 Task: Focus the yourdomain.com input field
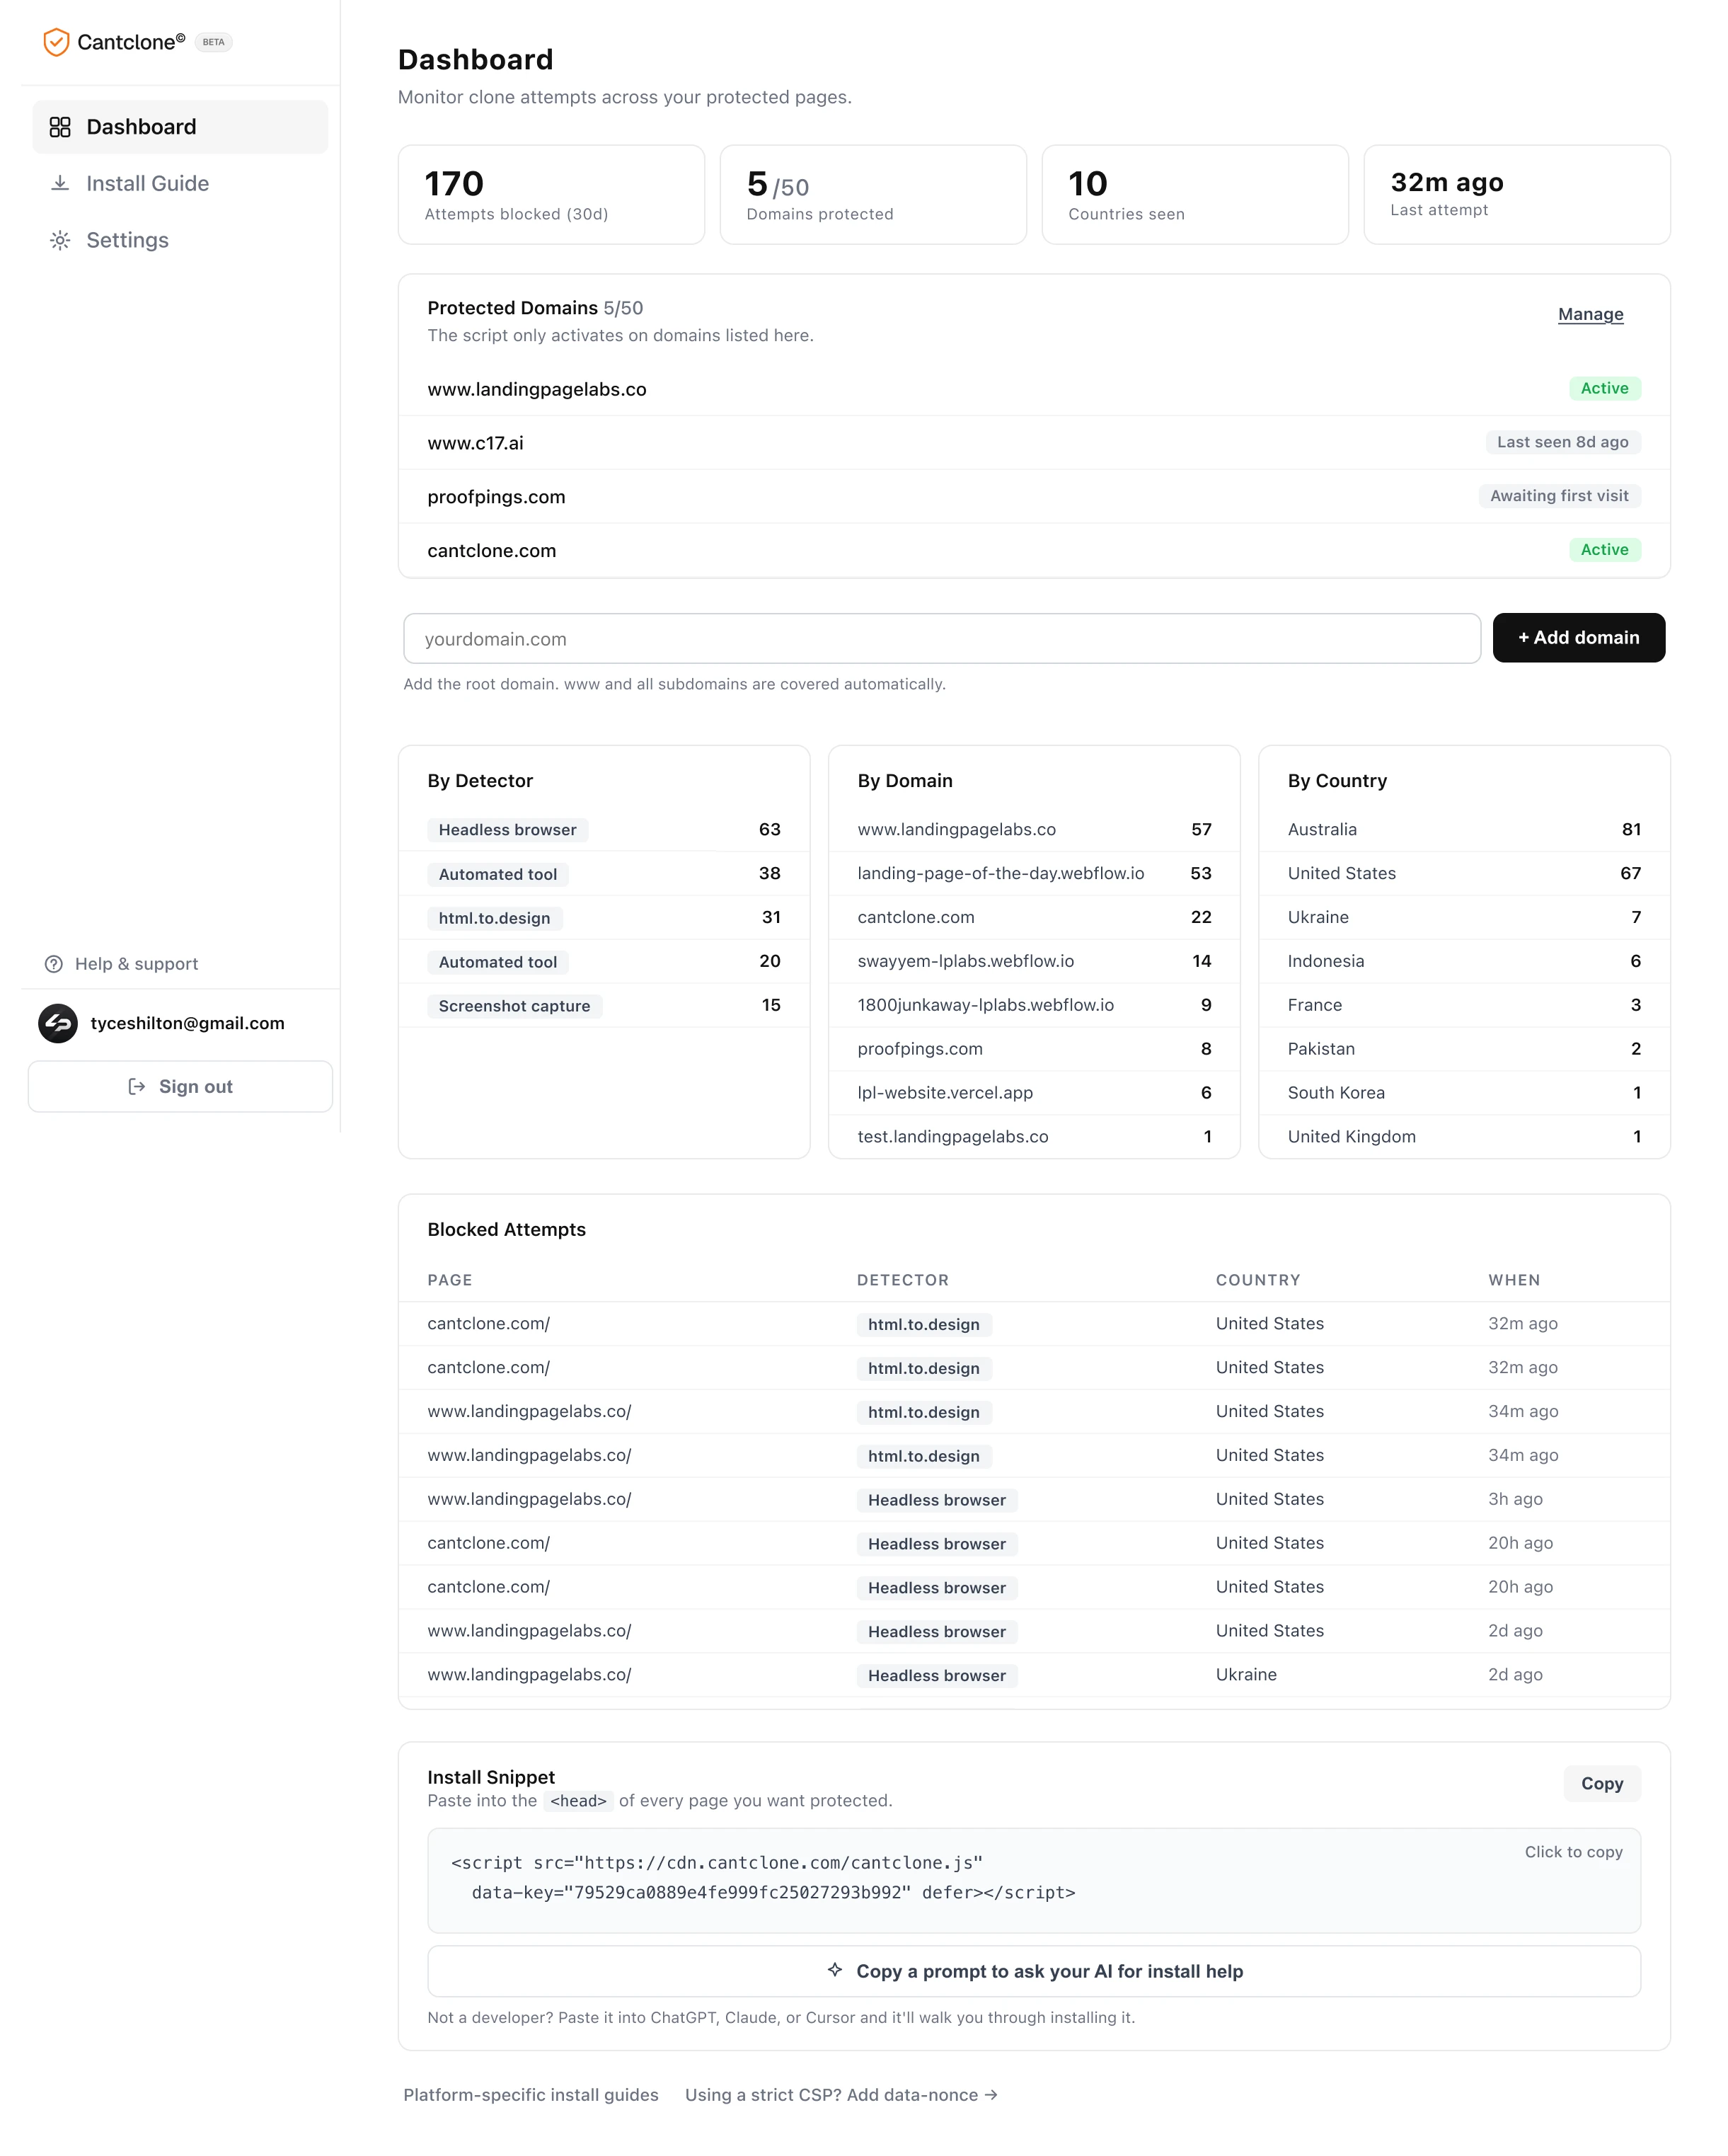[x=942, y=638]
